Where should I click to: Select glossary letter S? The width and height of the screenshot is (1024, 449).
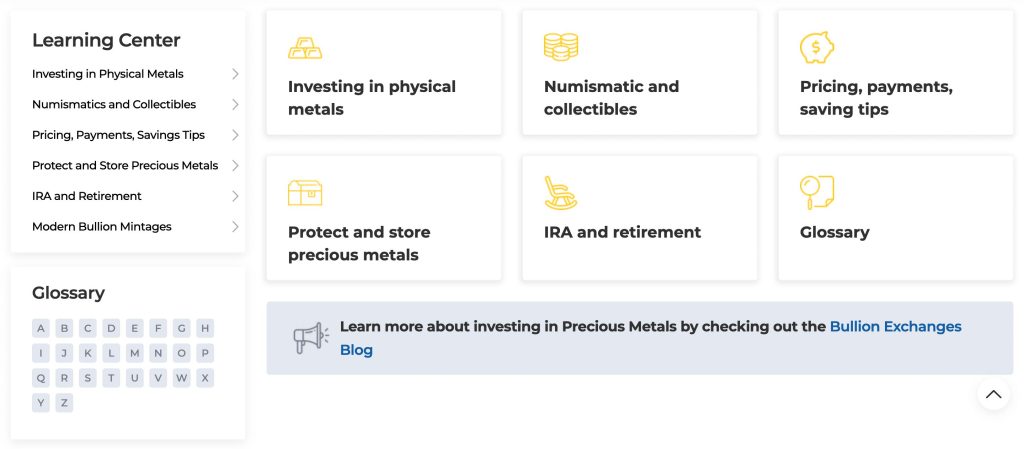pyautogui.click(x=88, y=378)
